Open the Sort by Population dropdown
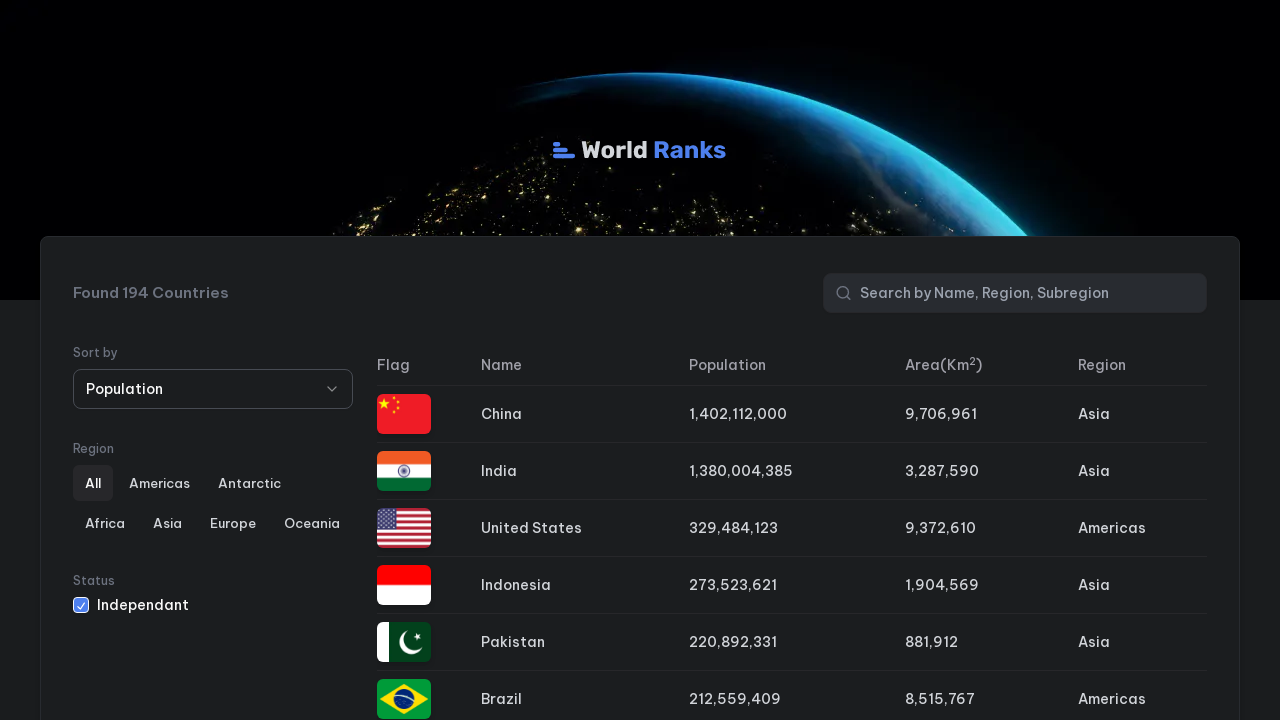 tap(213, 389)
